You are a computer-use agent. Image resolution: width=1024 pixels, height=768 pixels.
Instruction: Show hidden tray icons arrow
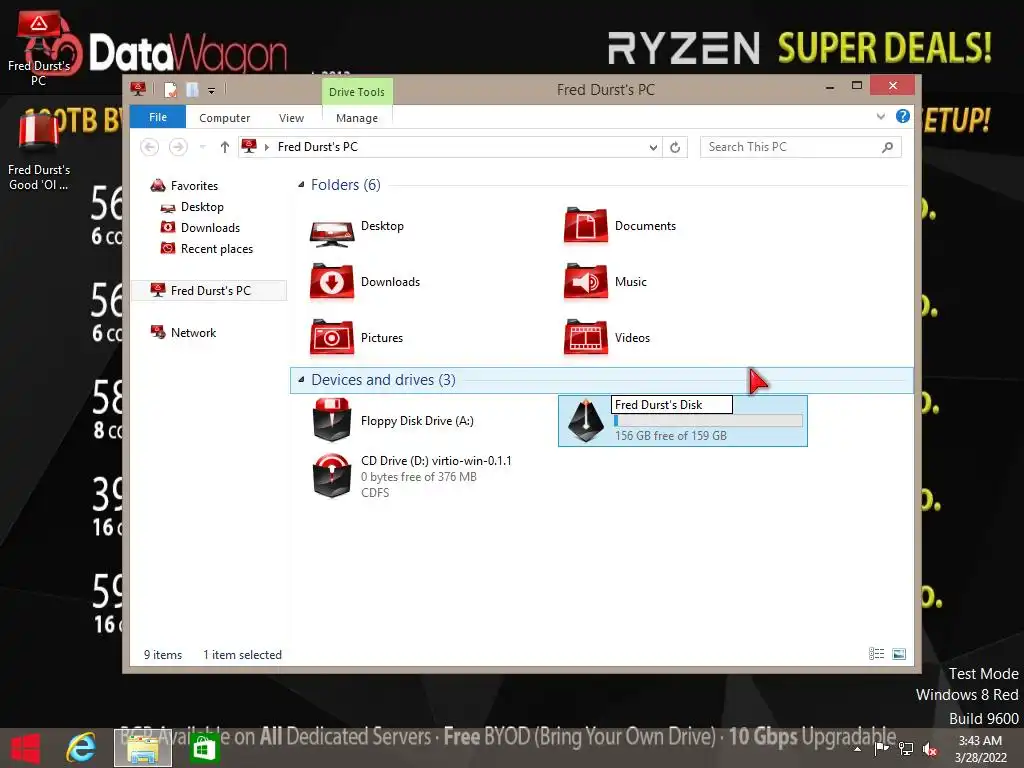coord(857,750)
